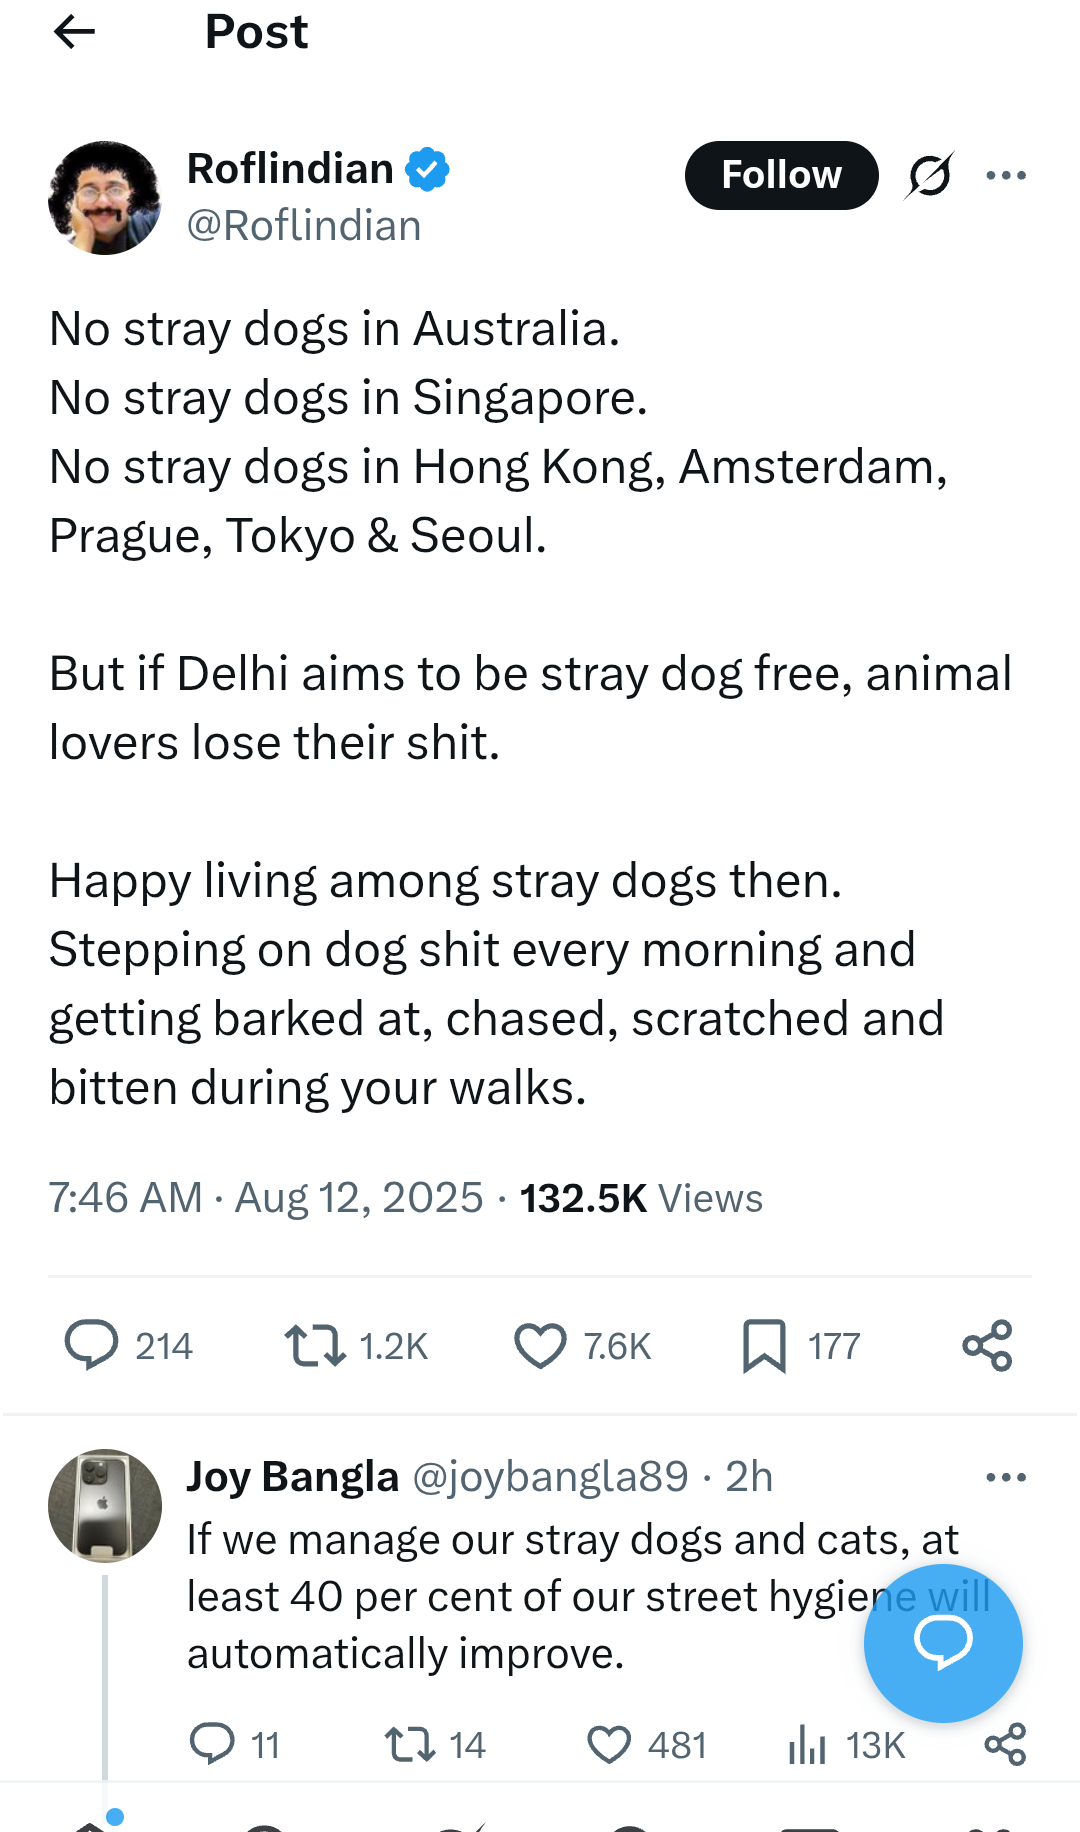1080x1832 pixels.
Task: Repost Joy Bangla's reply
Action: pos(410,1744)
